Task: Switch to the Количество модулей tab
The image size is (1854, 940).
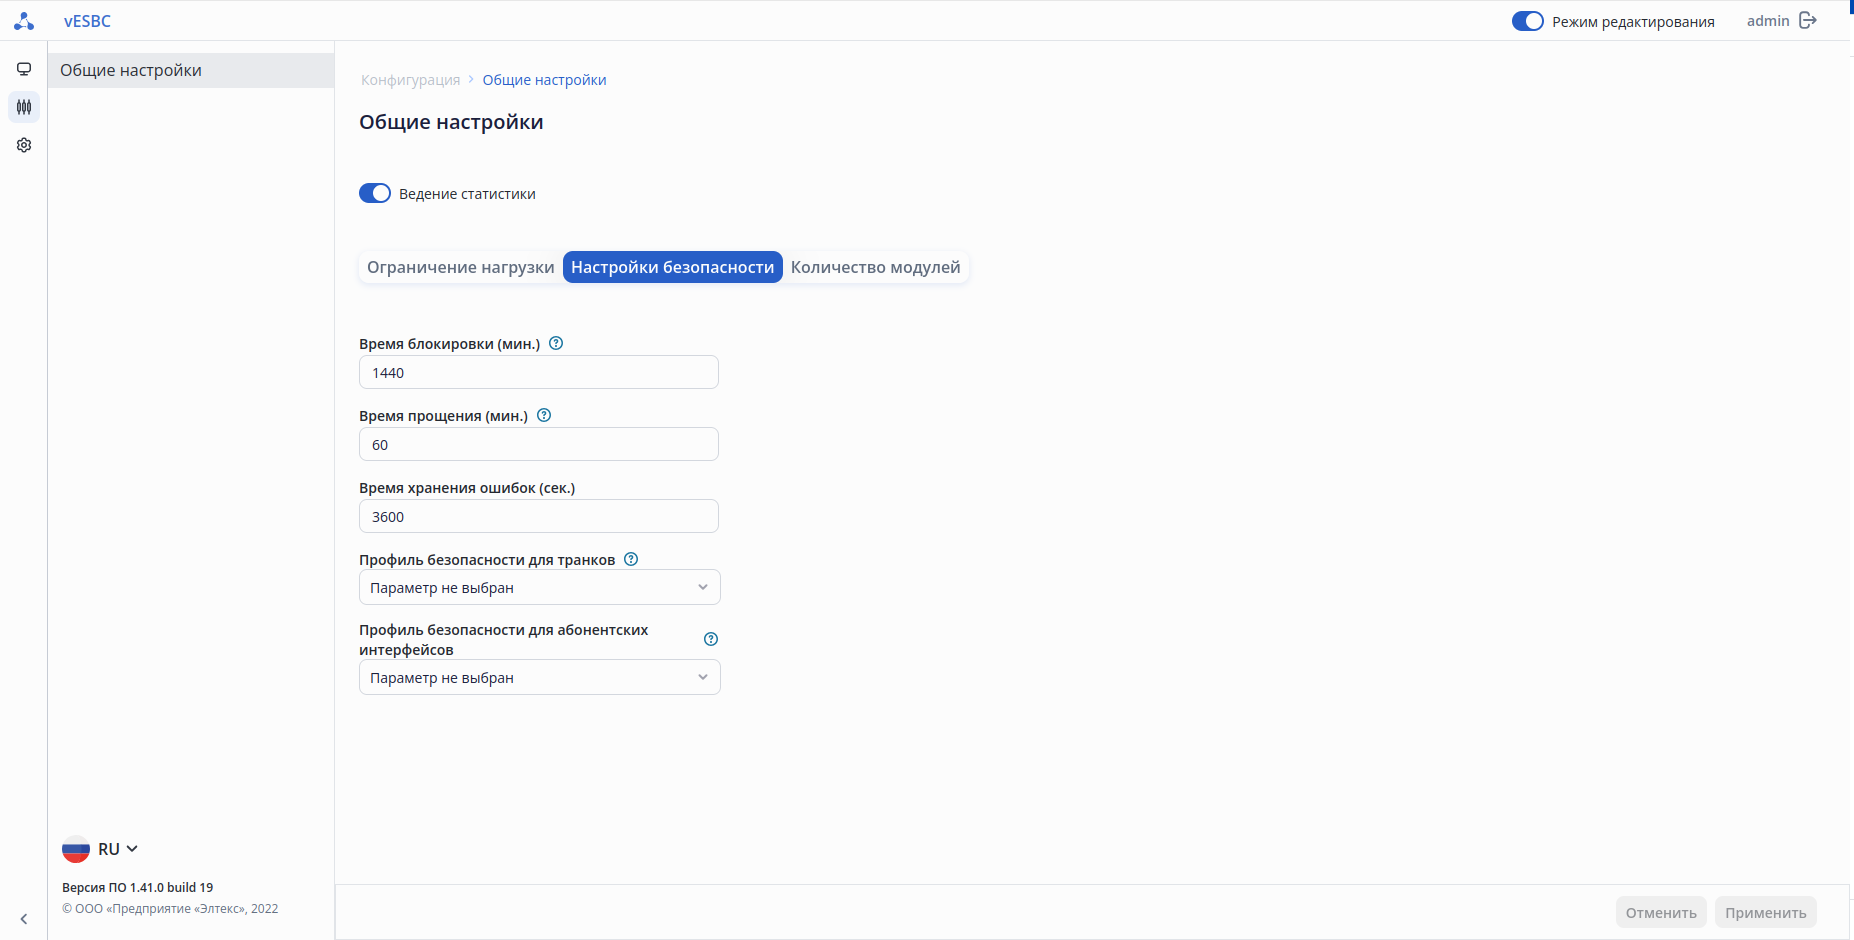Action: [x=875, y=267]
